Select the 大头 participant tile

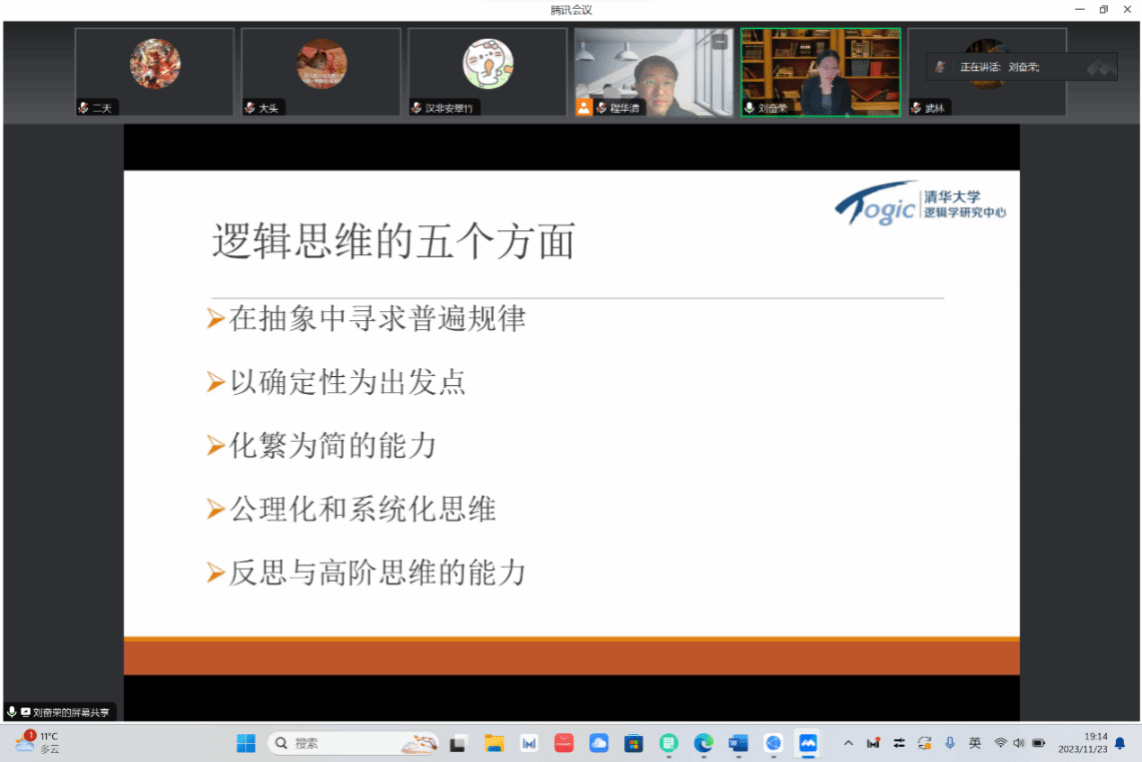[321, 72]
